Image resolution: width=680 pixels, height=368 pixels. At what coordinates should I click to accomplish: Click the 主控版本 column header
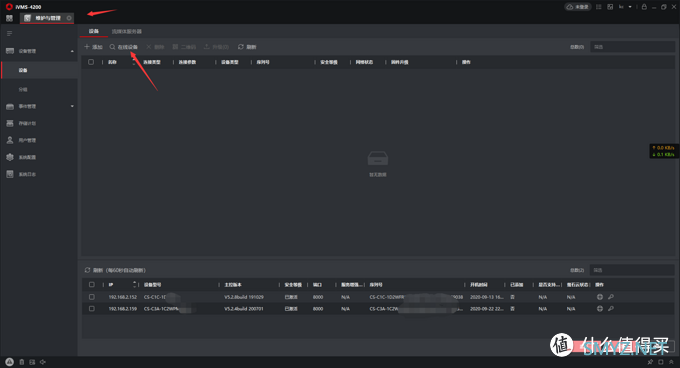pos(233,285)
